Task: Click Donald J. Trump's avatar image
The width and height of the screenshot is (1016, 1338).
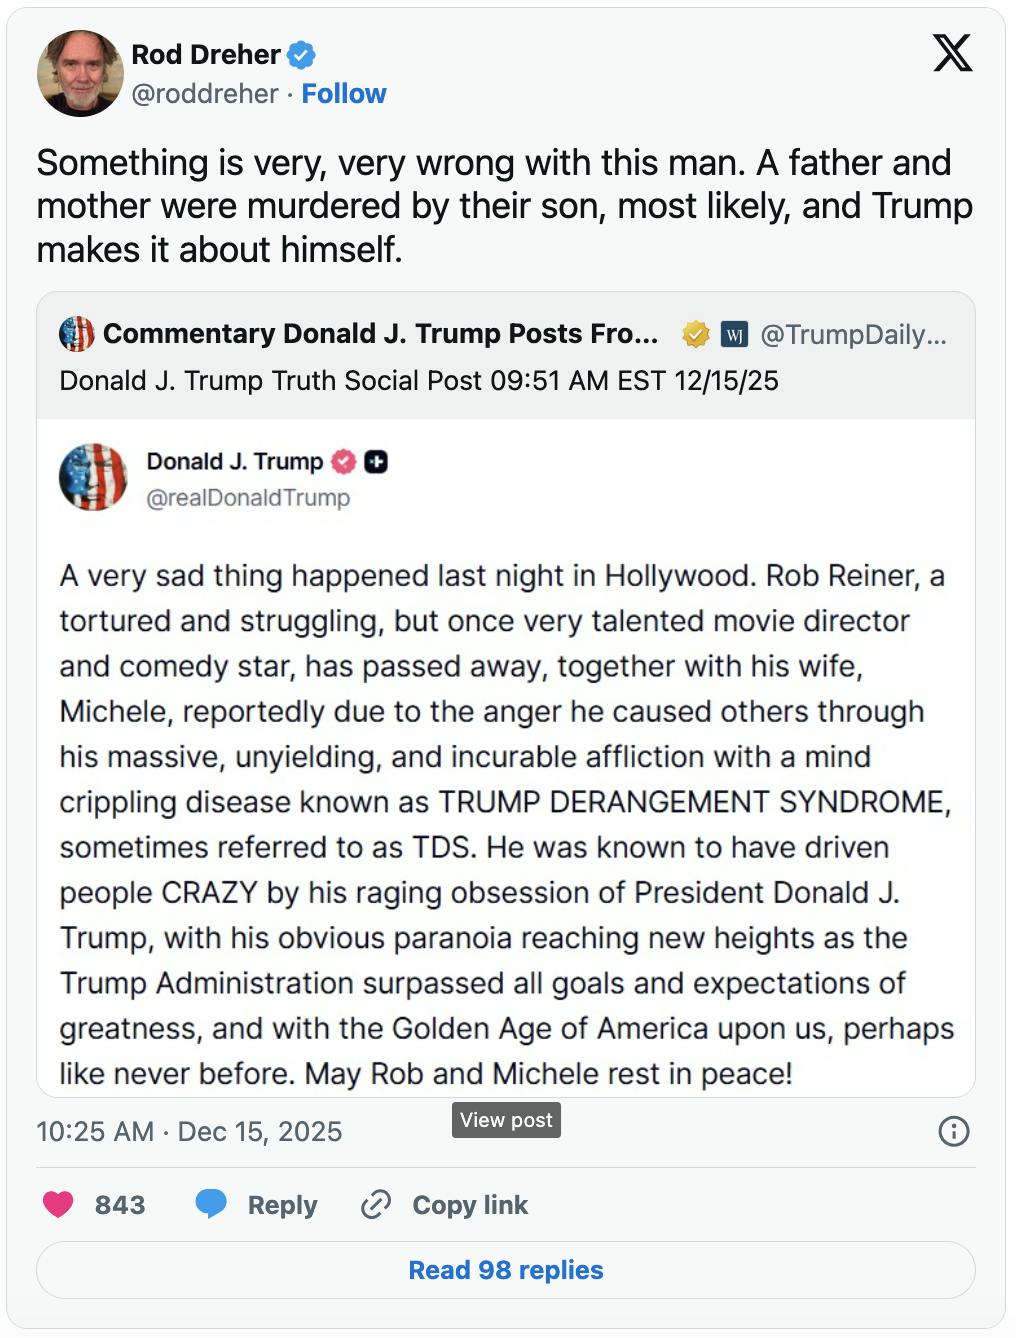Action: 93,478
